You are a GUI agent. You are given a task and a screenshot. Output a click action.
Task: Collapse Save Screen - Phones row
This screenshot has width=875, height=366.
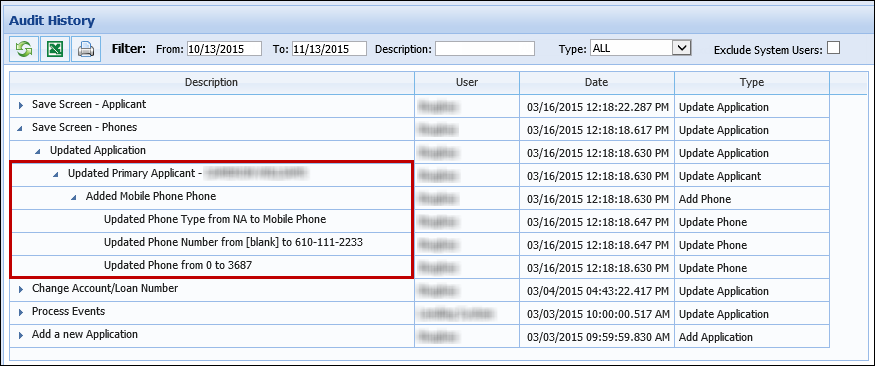click(x=21, y=128)
